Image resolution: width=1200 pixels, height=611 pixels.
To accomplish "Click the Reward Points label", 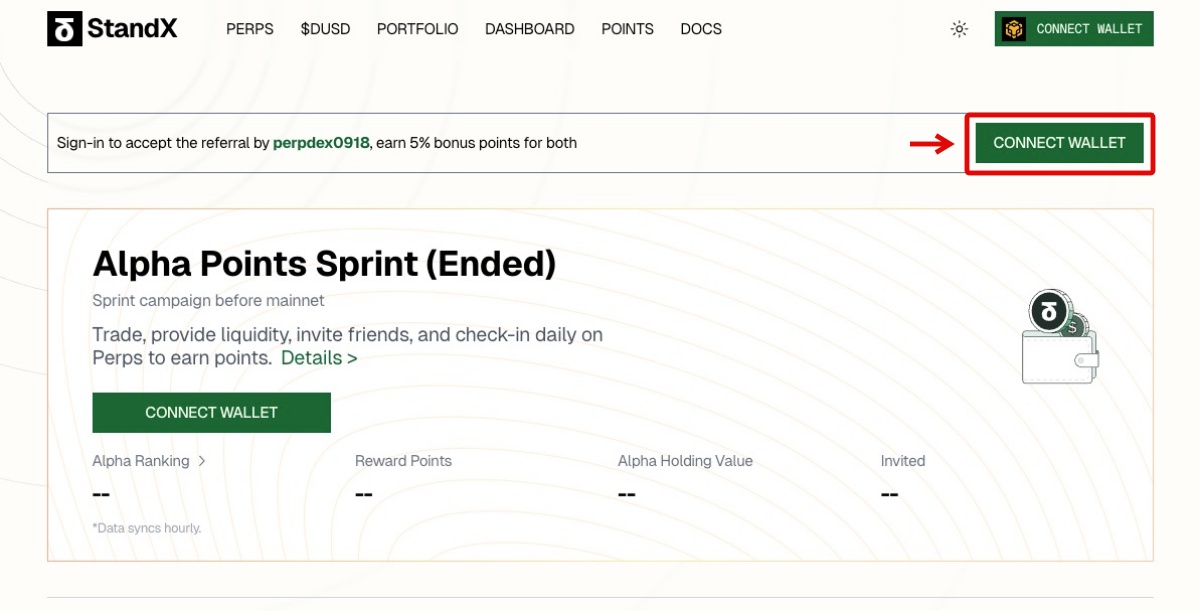I will coord(403,461).
